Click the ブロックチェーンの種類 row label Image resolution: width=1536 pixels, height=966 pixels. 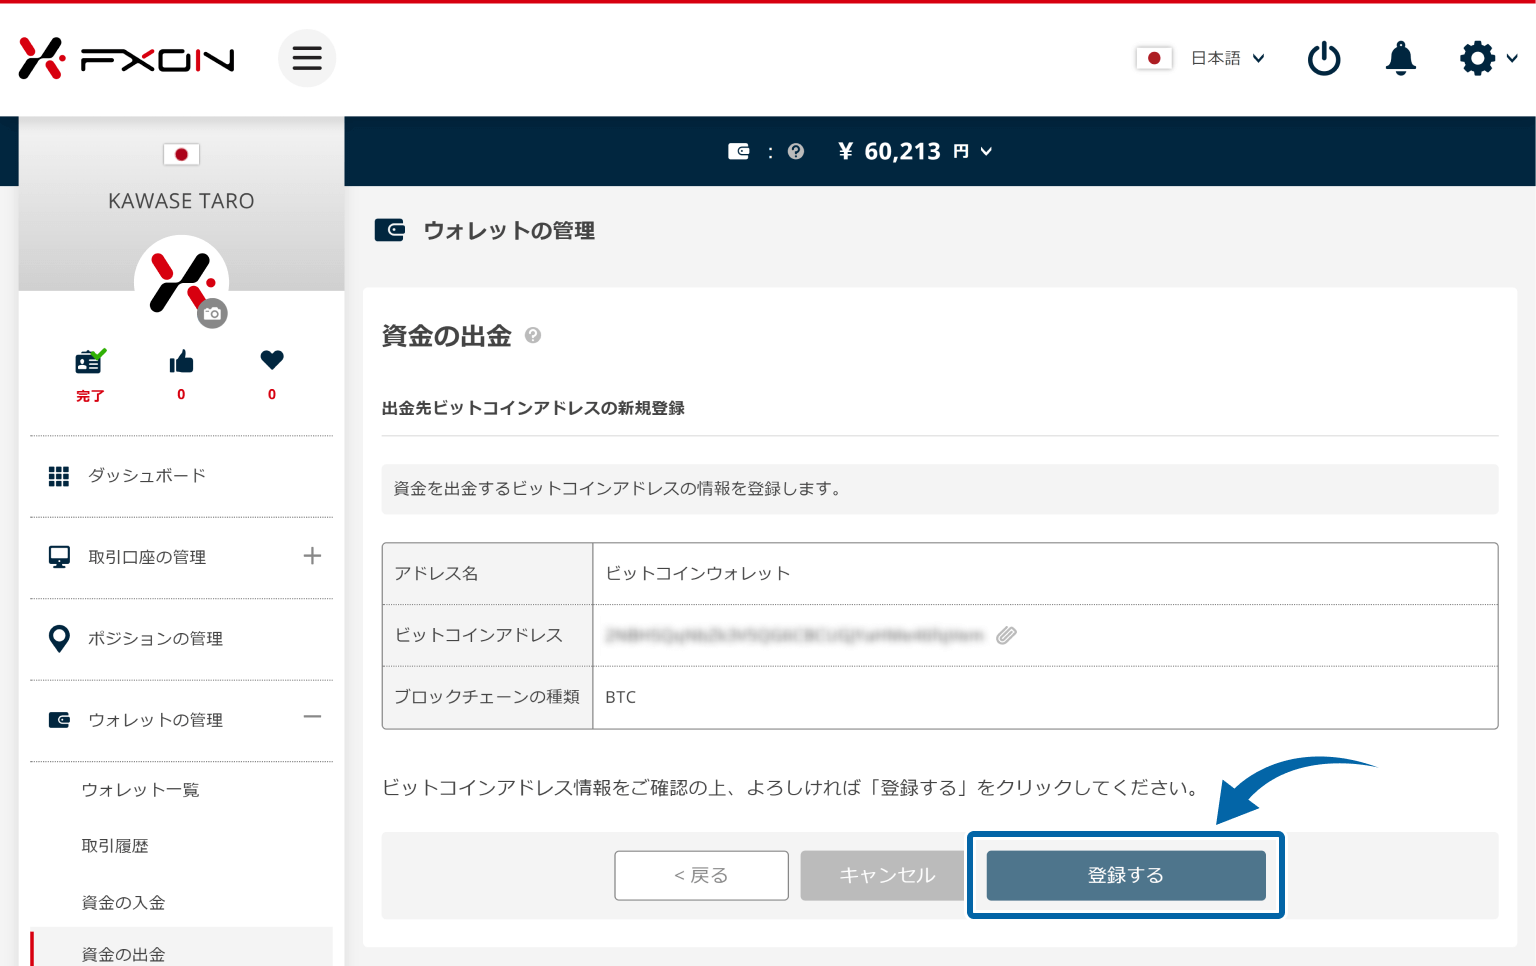[487, 697]
